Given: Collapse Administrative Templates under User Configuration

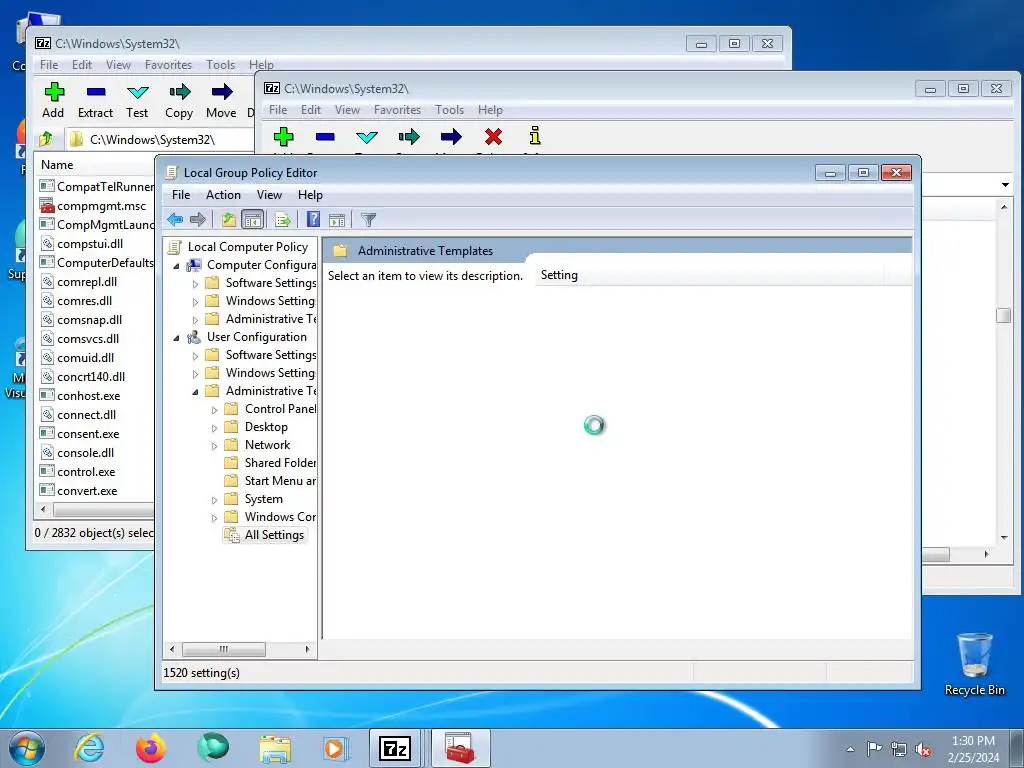Looking at the screenshot, I should tap(195, 392).
